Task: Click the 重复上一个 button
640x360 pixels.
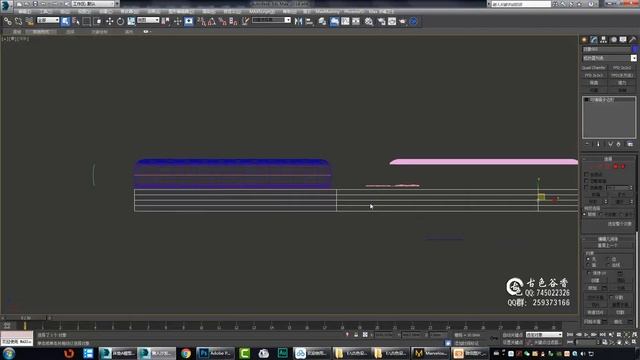Action: tap(607, 245)
